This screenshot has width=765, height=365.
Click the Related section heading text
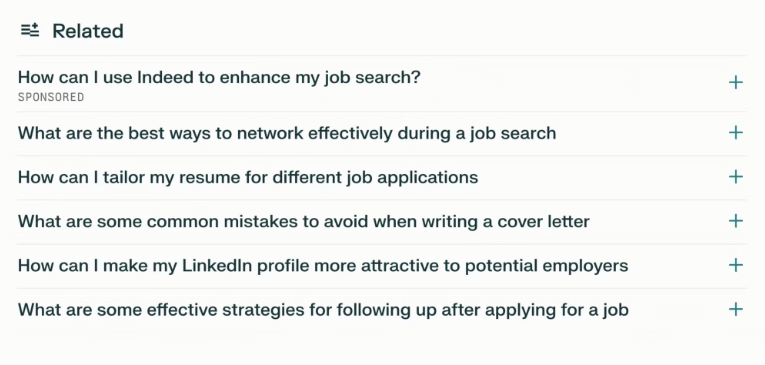(x=88, y=31)
